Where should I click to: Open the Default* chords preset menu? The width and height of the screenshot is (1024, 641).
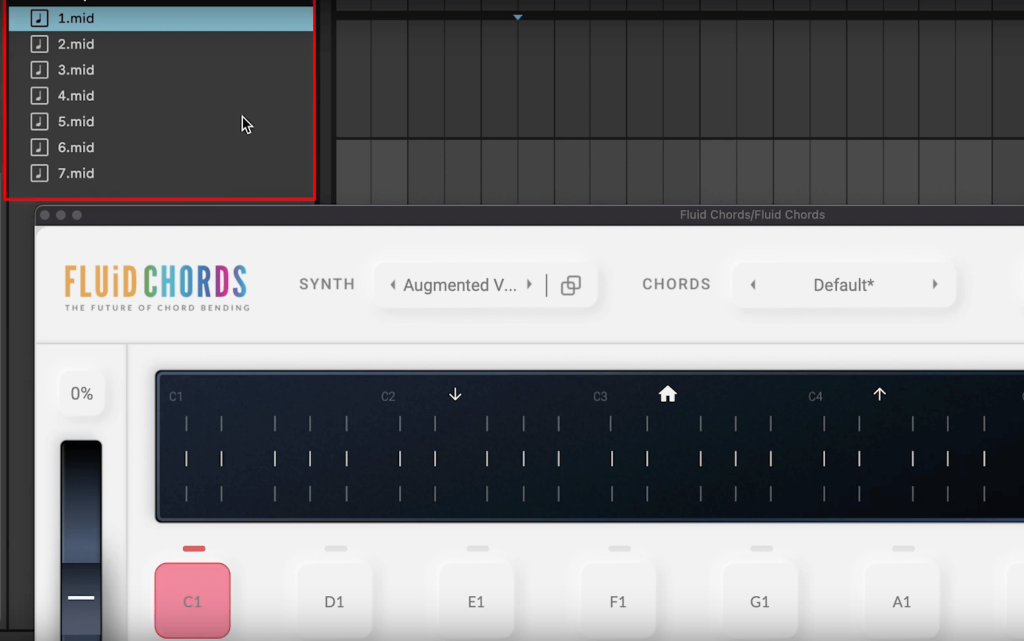click(843, 285)
